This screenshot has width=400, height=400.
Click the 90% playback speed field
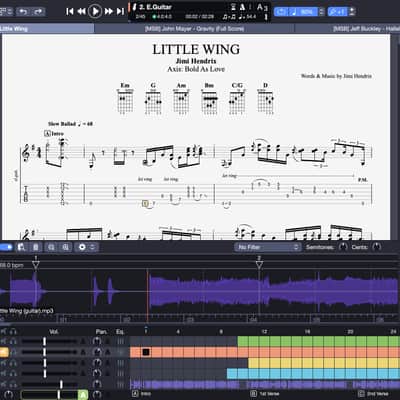point(303,12)
